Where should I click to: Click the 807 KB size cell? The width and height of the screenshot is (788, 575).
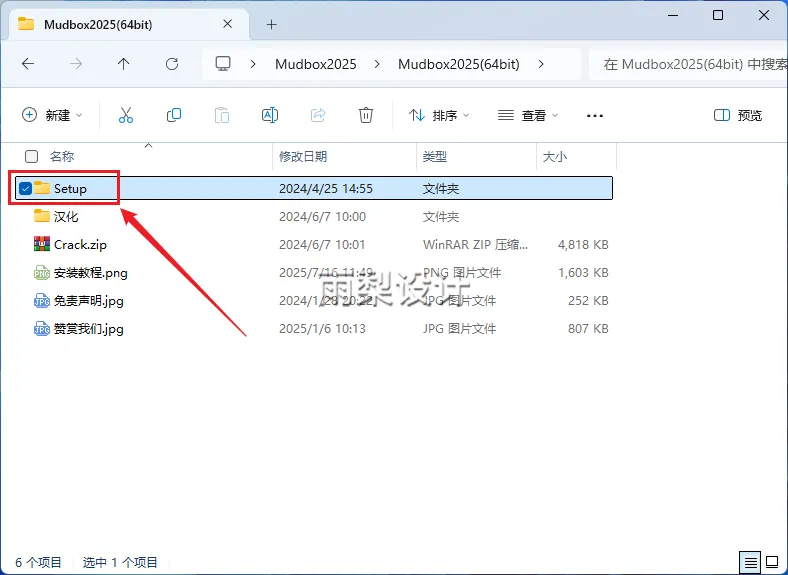[588, 329]
